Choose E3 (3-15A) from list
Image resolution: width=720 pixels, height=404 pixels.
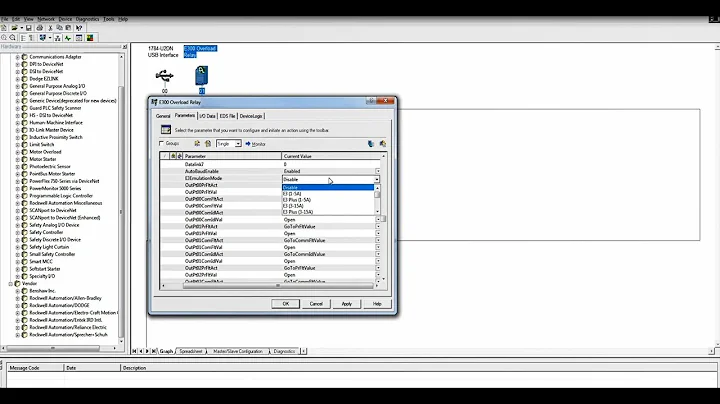point(293,206)
